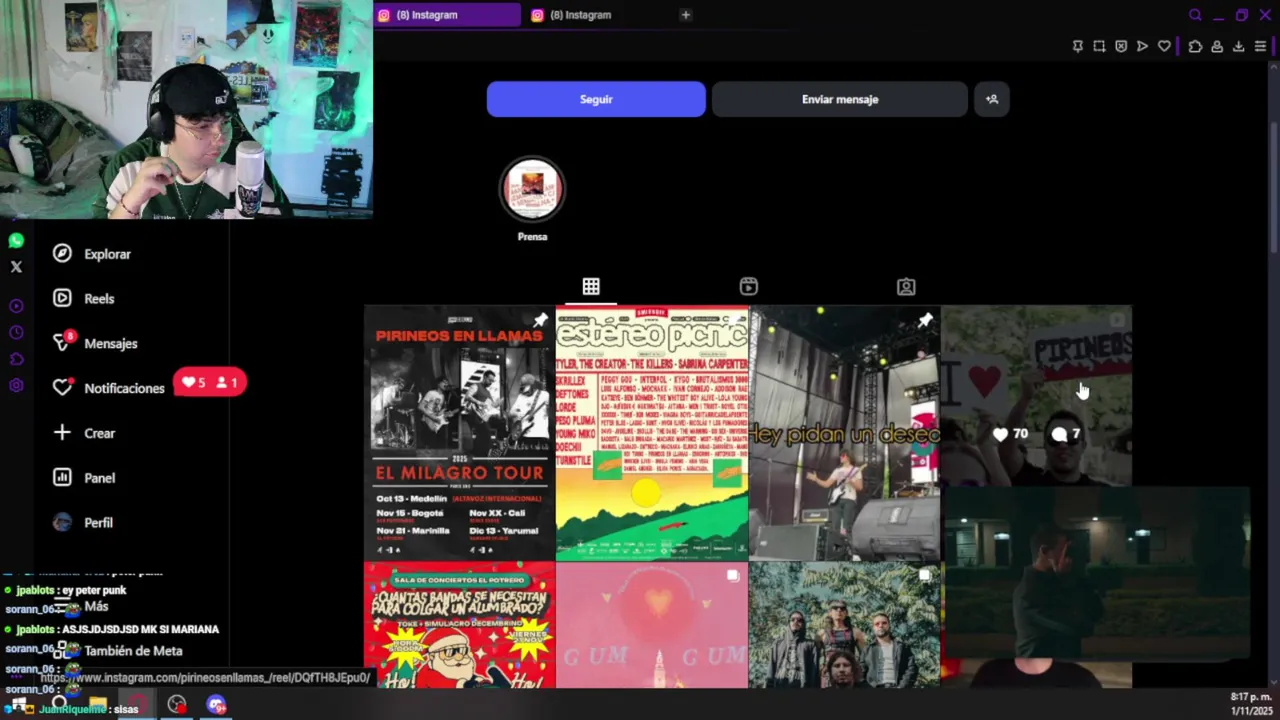Click the 70 likes count on hovered post
1280x720 pixels.
1010,434
